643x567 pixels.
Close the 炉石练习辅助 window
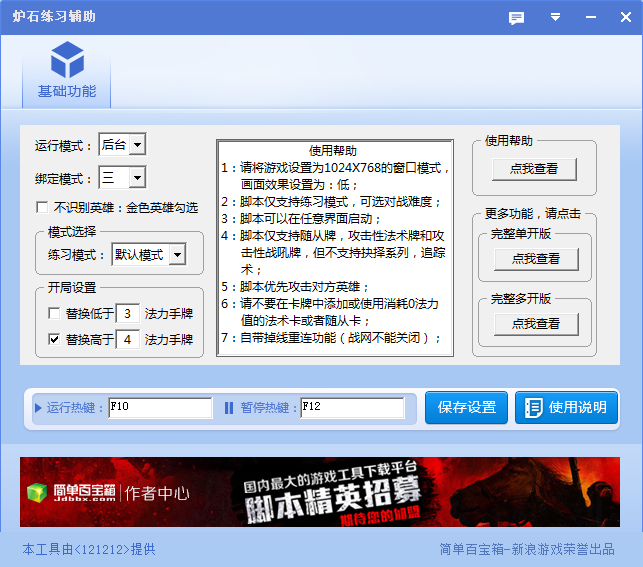626,17
